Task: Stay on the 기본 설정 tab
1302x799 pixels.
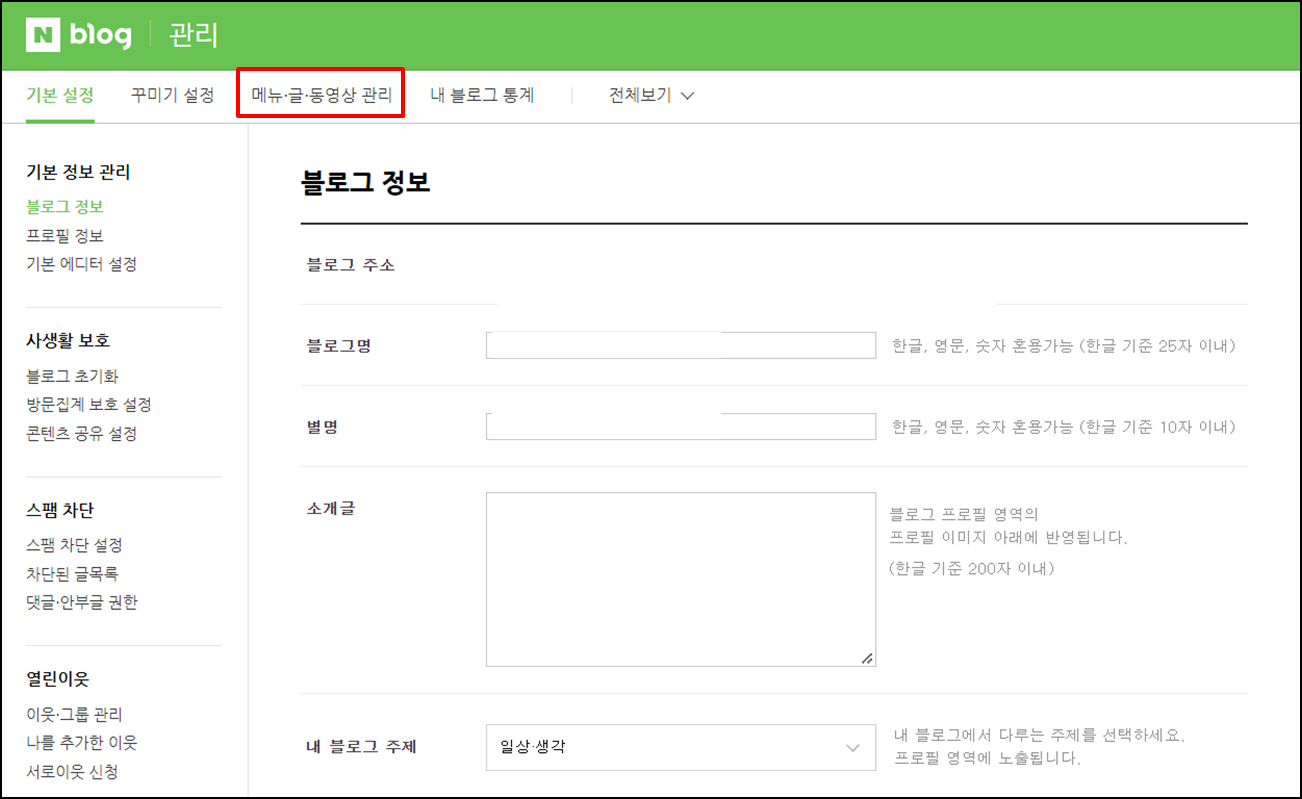Action: tap(60, 95)
